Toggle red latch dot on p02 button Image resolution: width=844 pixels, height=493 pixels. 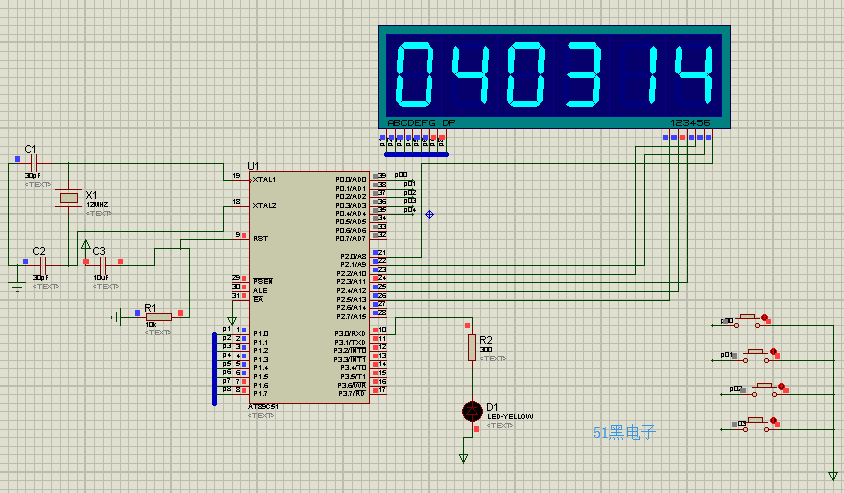coord(781,386)
